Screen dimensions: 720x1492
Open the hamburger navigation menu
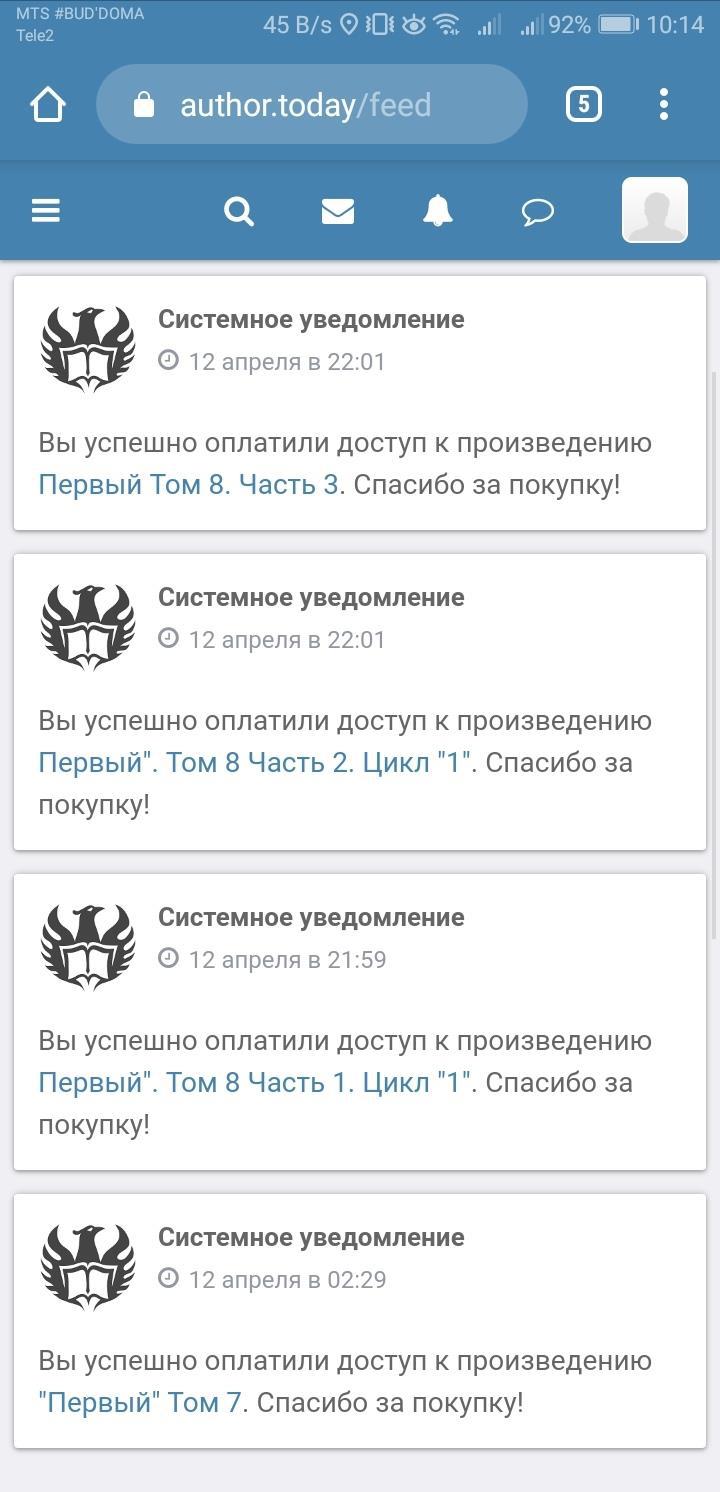[46, 211]
